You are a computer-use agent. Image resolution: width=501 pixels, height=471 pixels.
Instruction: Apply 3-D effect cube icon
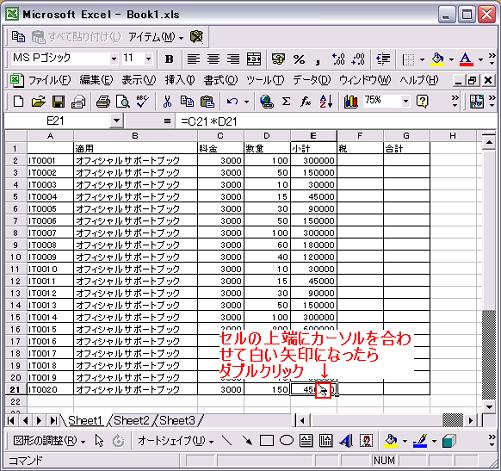pyautogui.click(x=449, y=441)
